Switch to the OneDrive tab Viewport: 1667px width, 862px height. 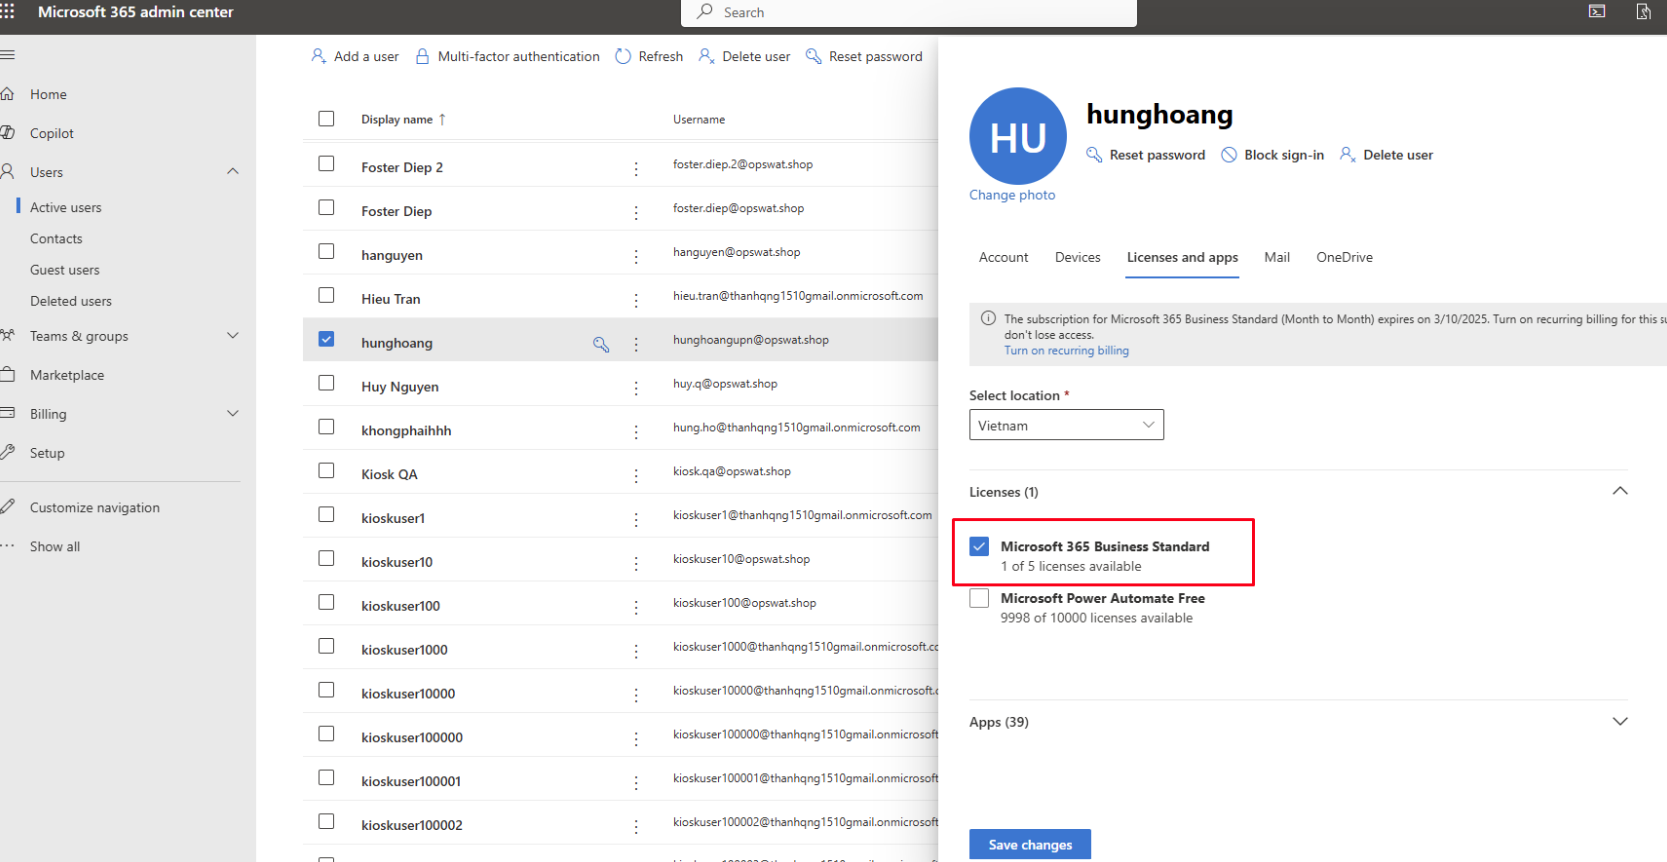click(x=1344, y=257)
